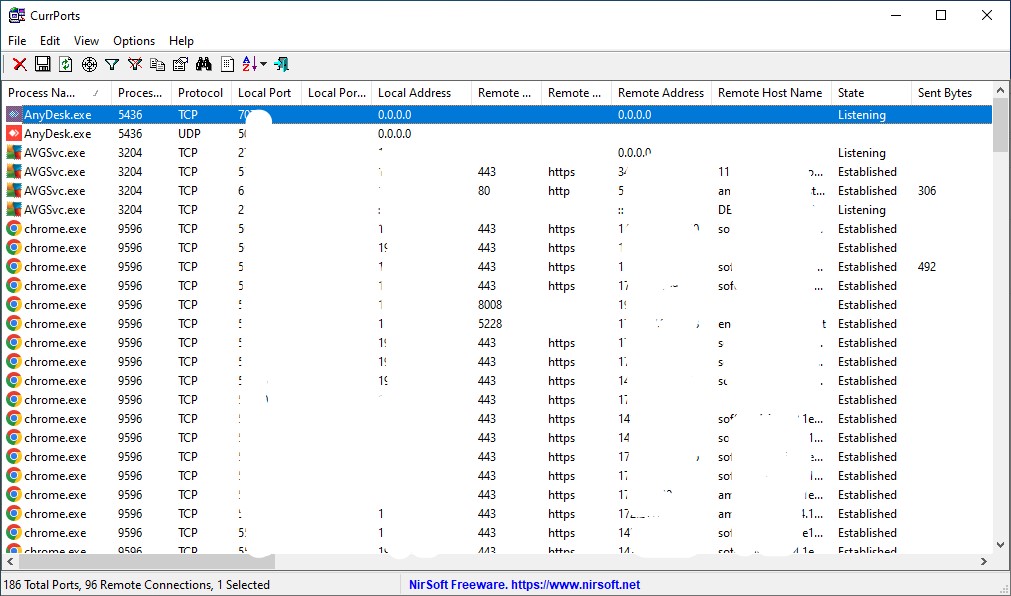1011x596 pixels.
Task: Sort by the Remote Host Name column header
Action: (x=771, y=93)
